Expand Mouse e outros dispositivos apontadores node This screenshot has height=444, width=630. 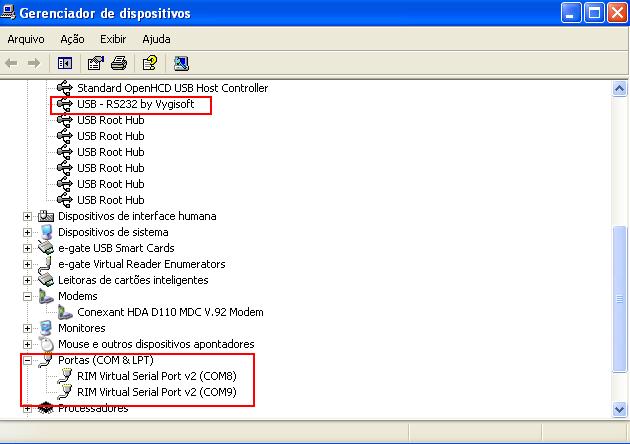27,344
